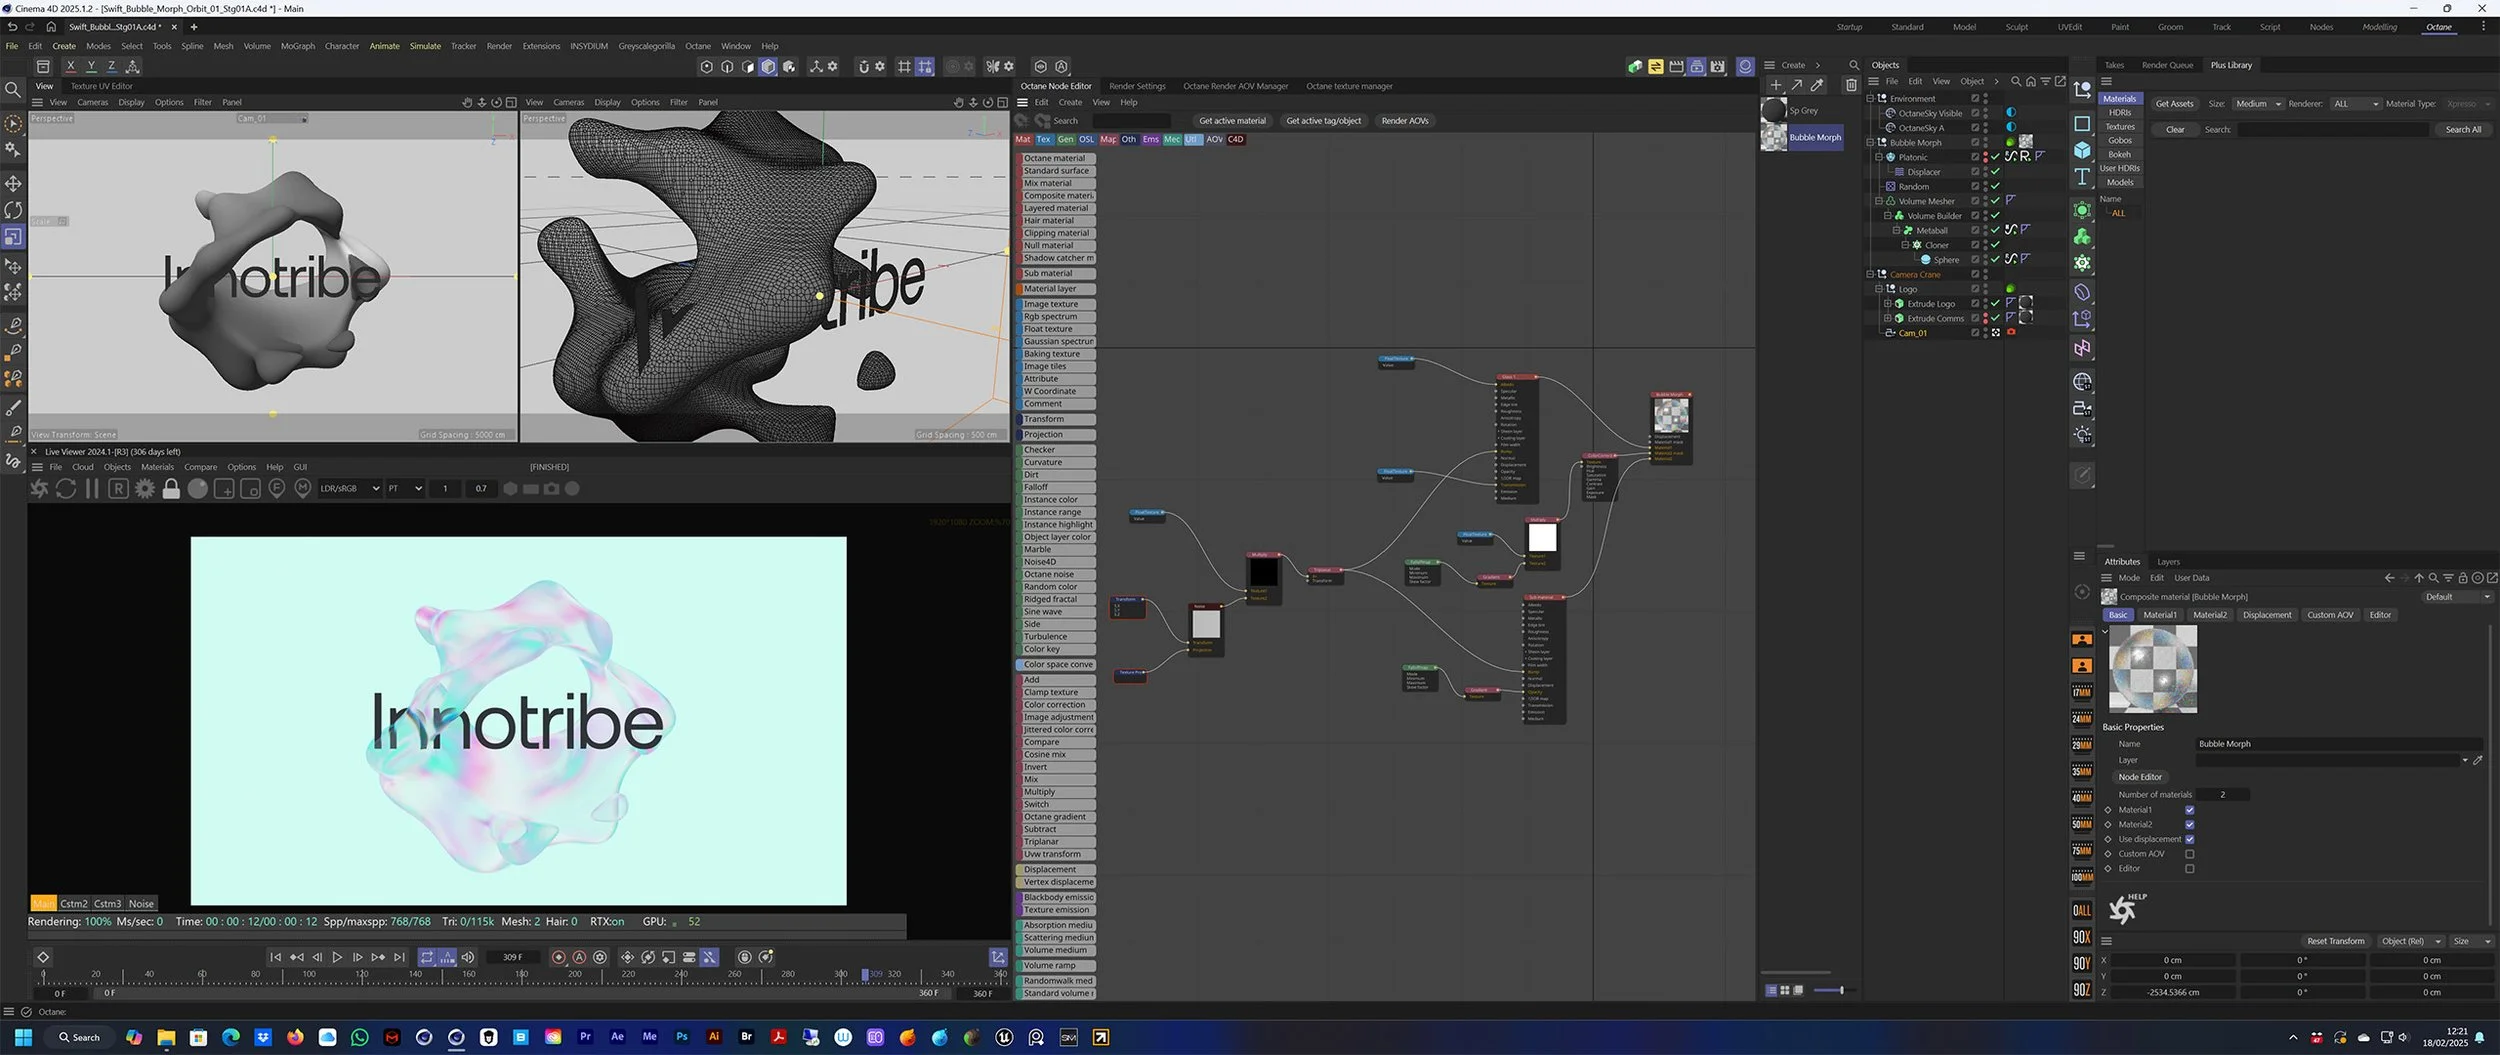
Task: Toggle Random effector enable checkmark
Action: (1995, 186)
